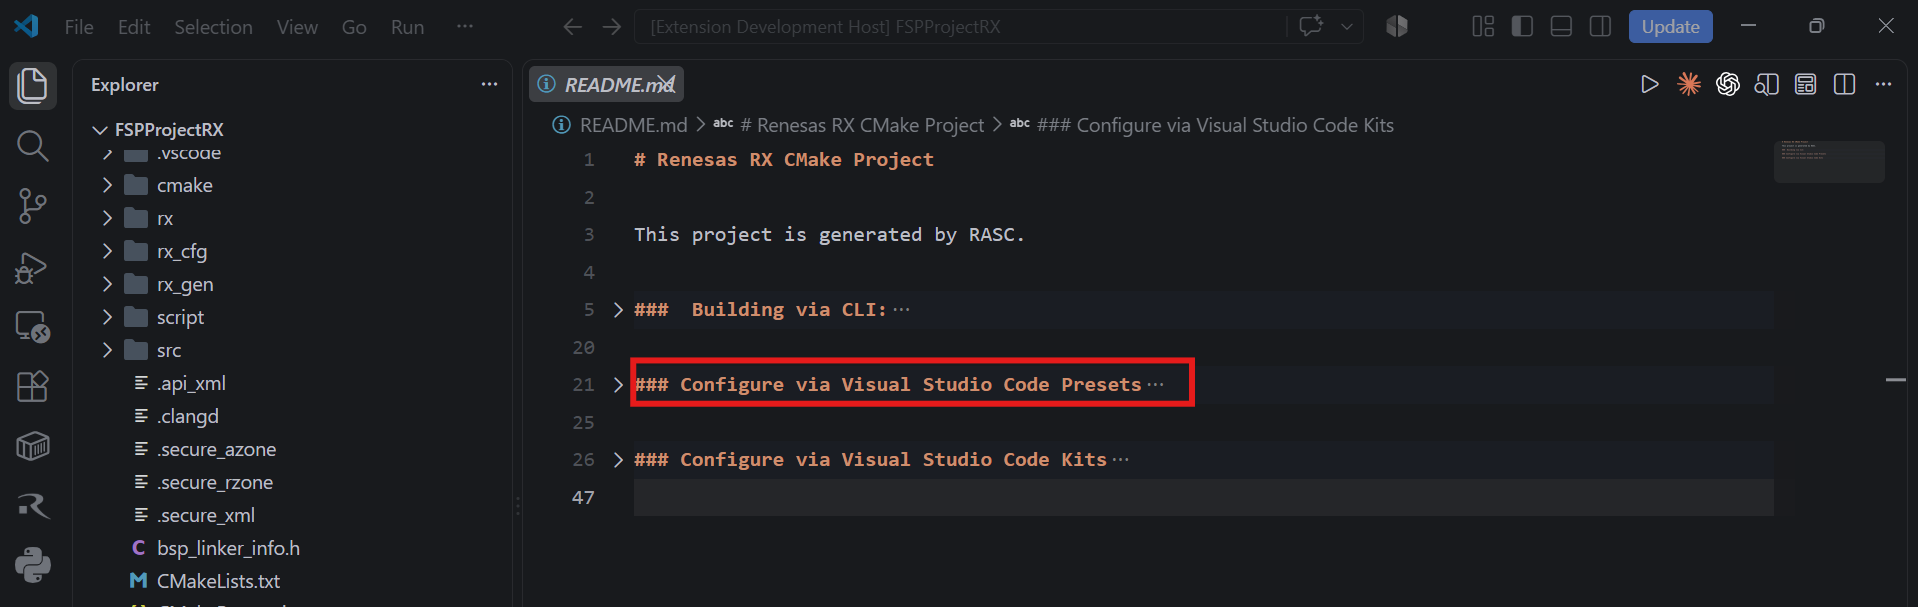Toggle the primary side bar
Viewport: 1918px width, 607px height.
1522,27
